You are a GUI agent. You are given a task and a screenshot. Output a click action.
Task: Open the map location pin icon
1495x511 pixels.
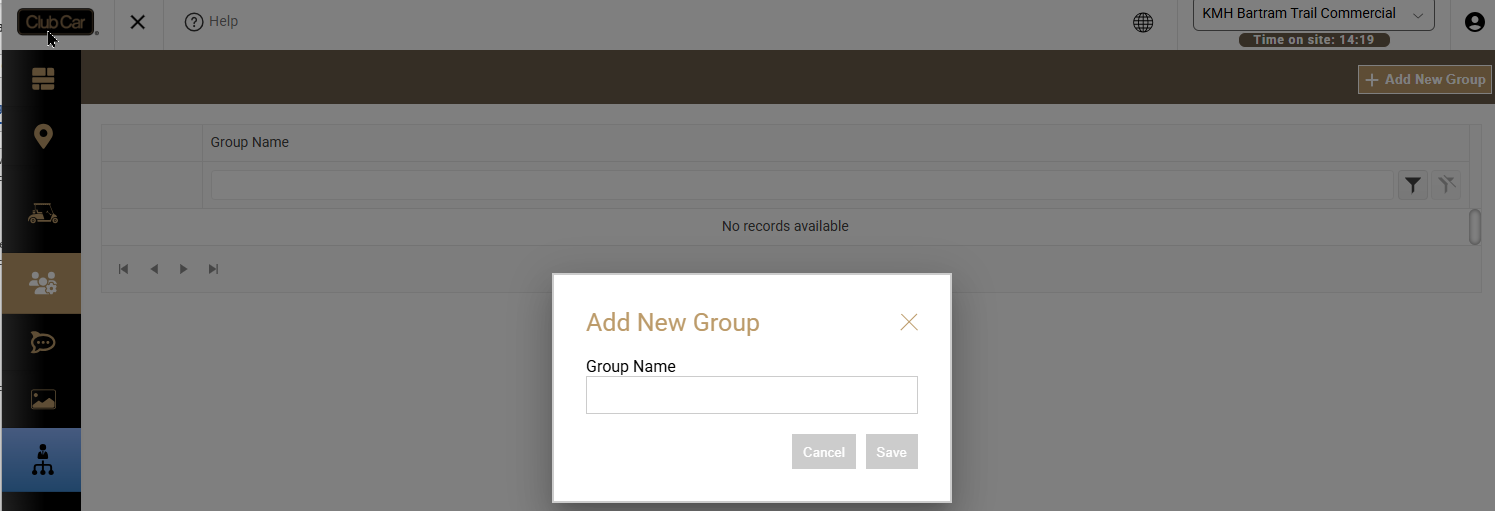point(43,136)
